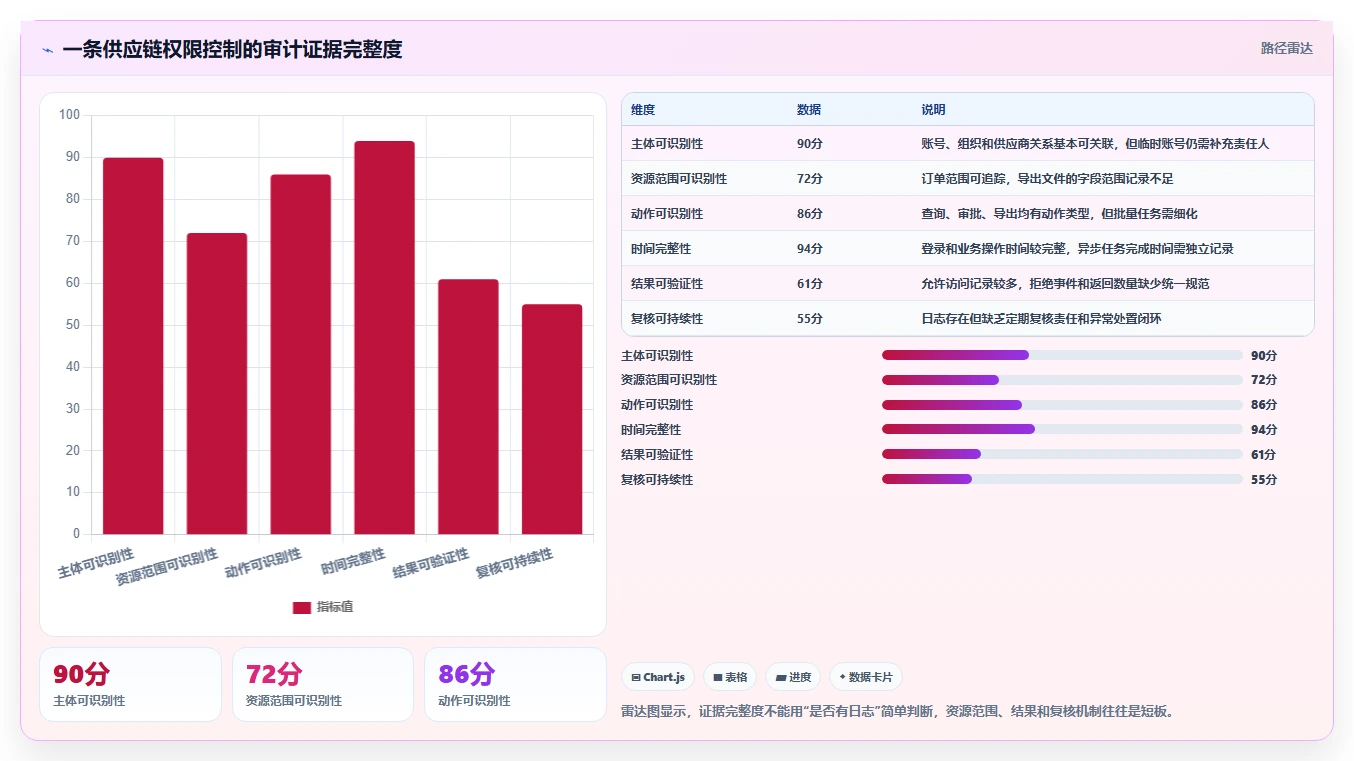The width and height of the screenshot is (1354, 761).
Task: Click the 86分 value beside its progress bar
Action: pos(1264,405)
